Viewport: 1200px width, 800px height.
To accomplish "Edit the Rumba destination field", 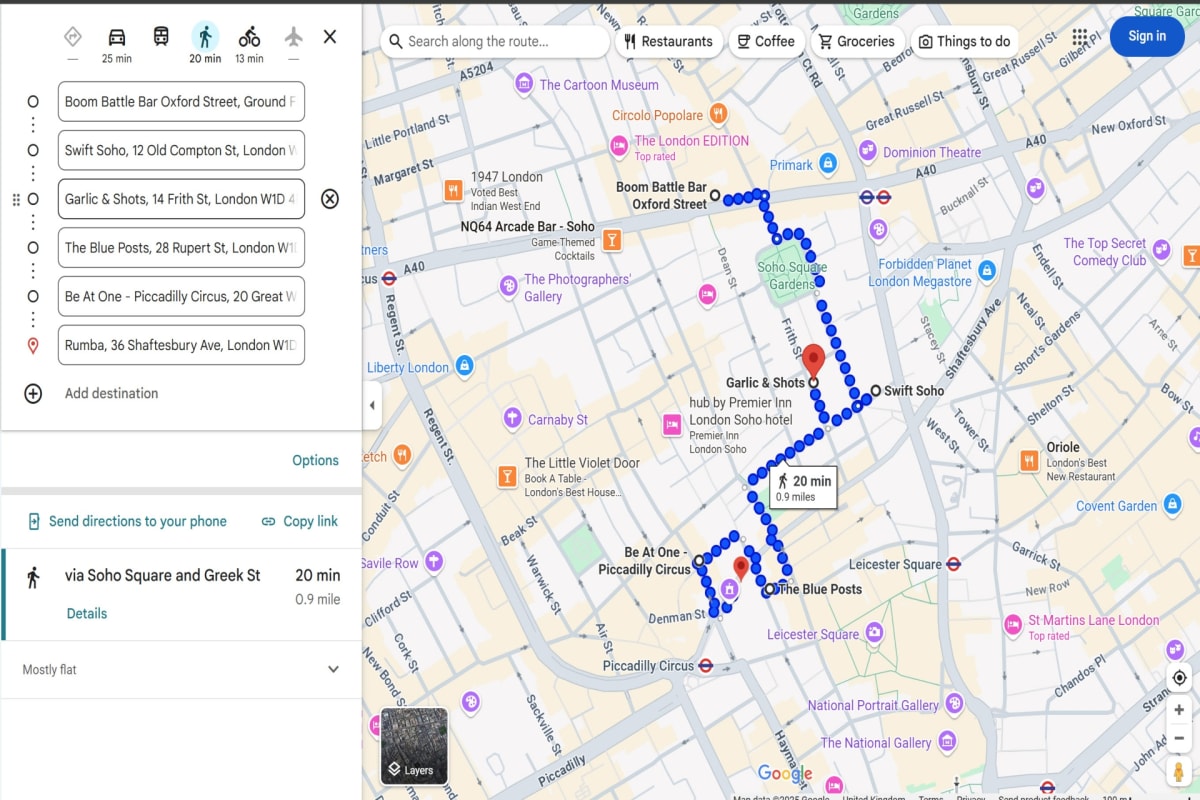I will (x=181, y=345).
